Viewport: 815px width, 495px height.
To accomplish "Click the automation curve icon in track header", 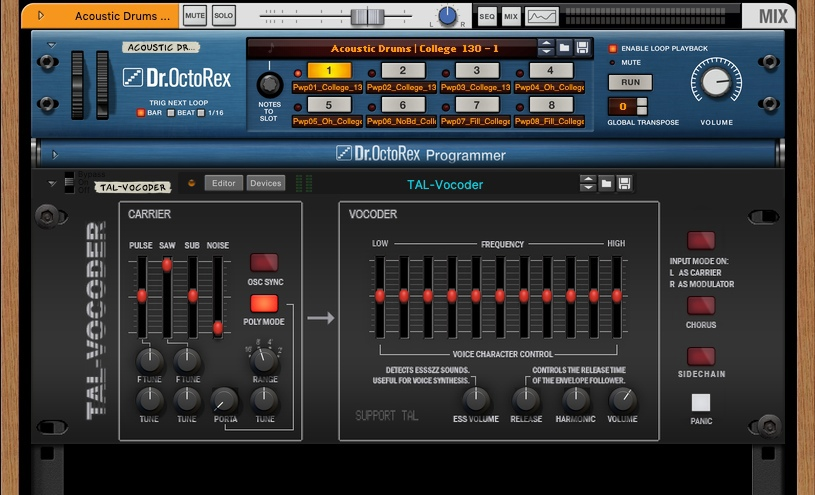I will coord(542,16).
